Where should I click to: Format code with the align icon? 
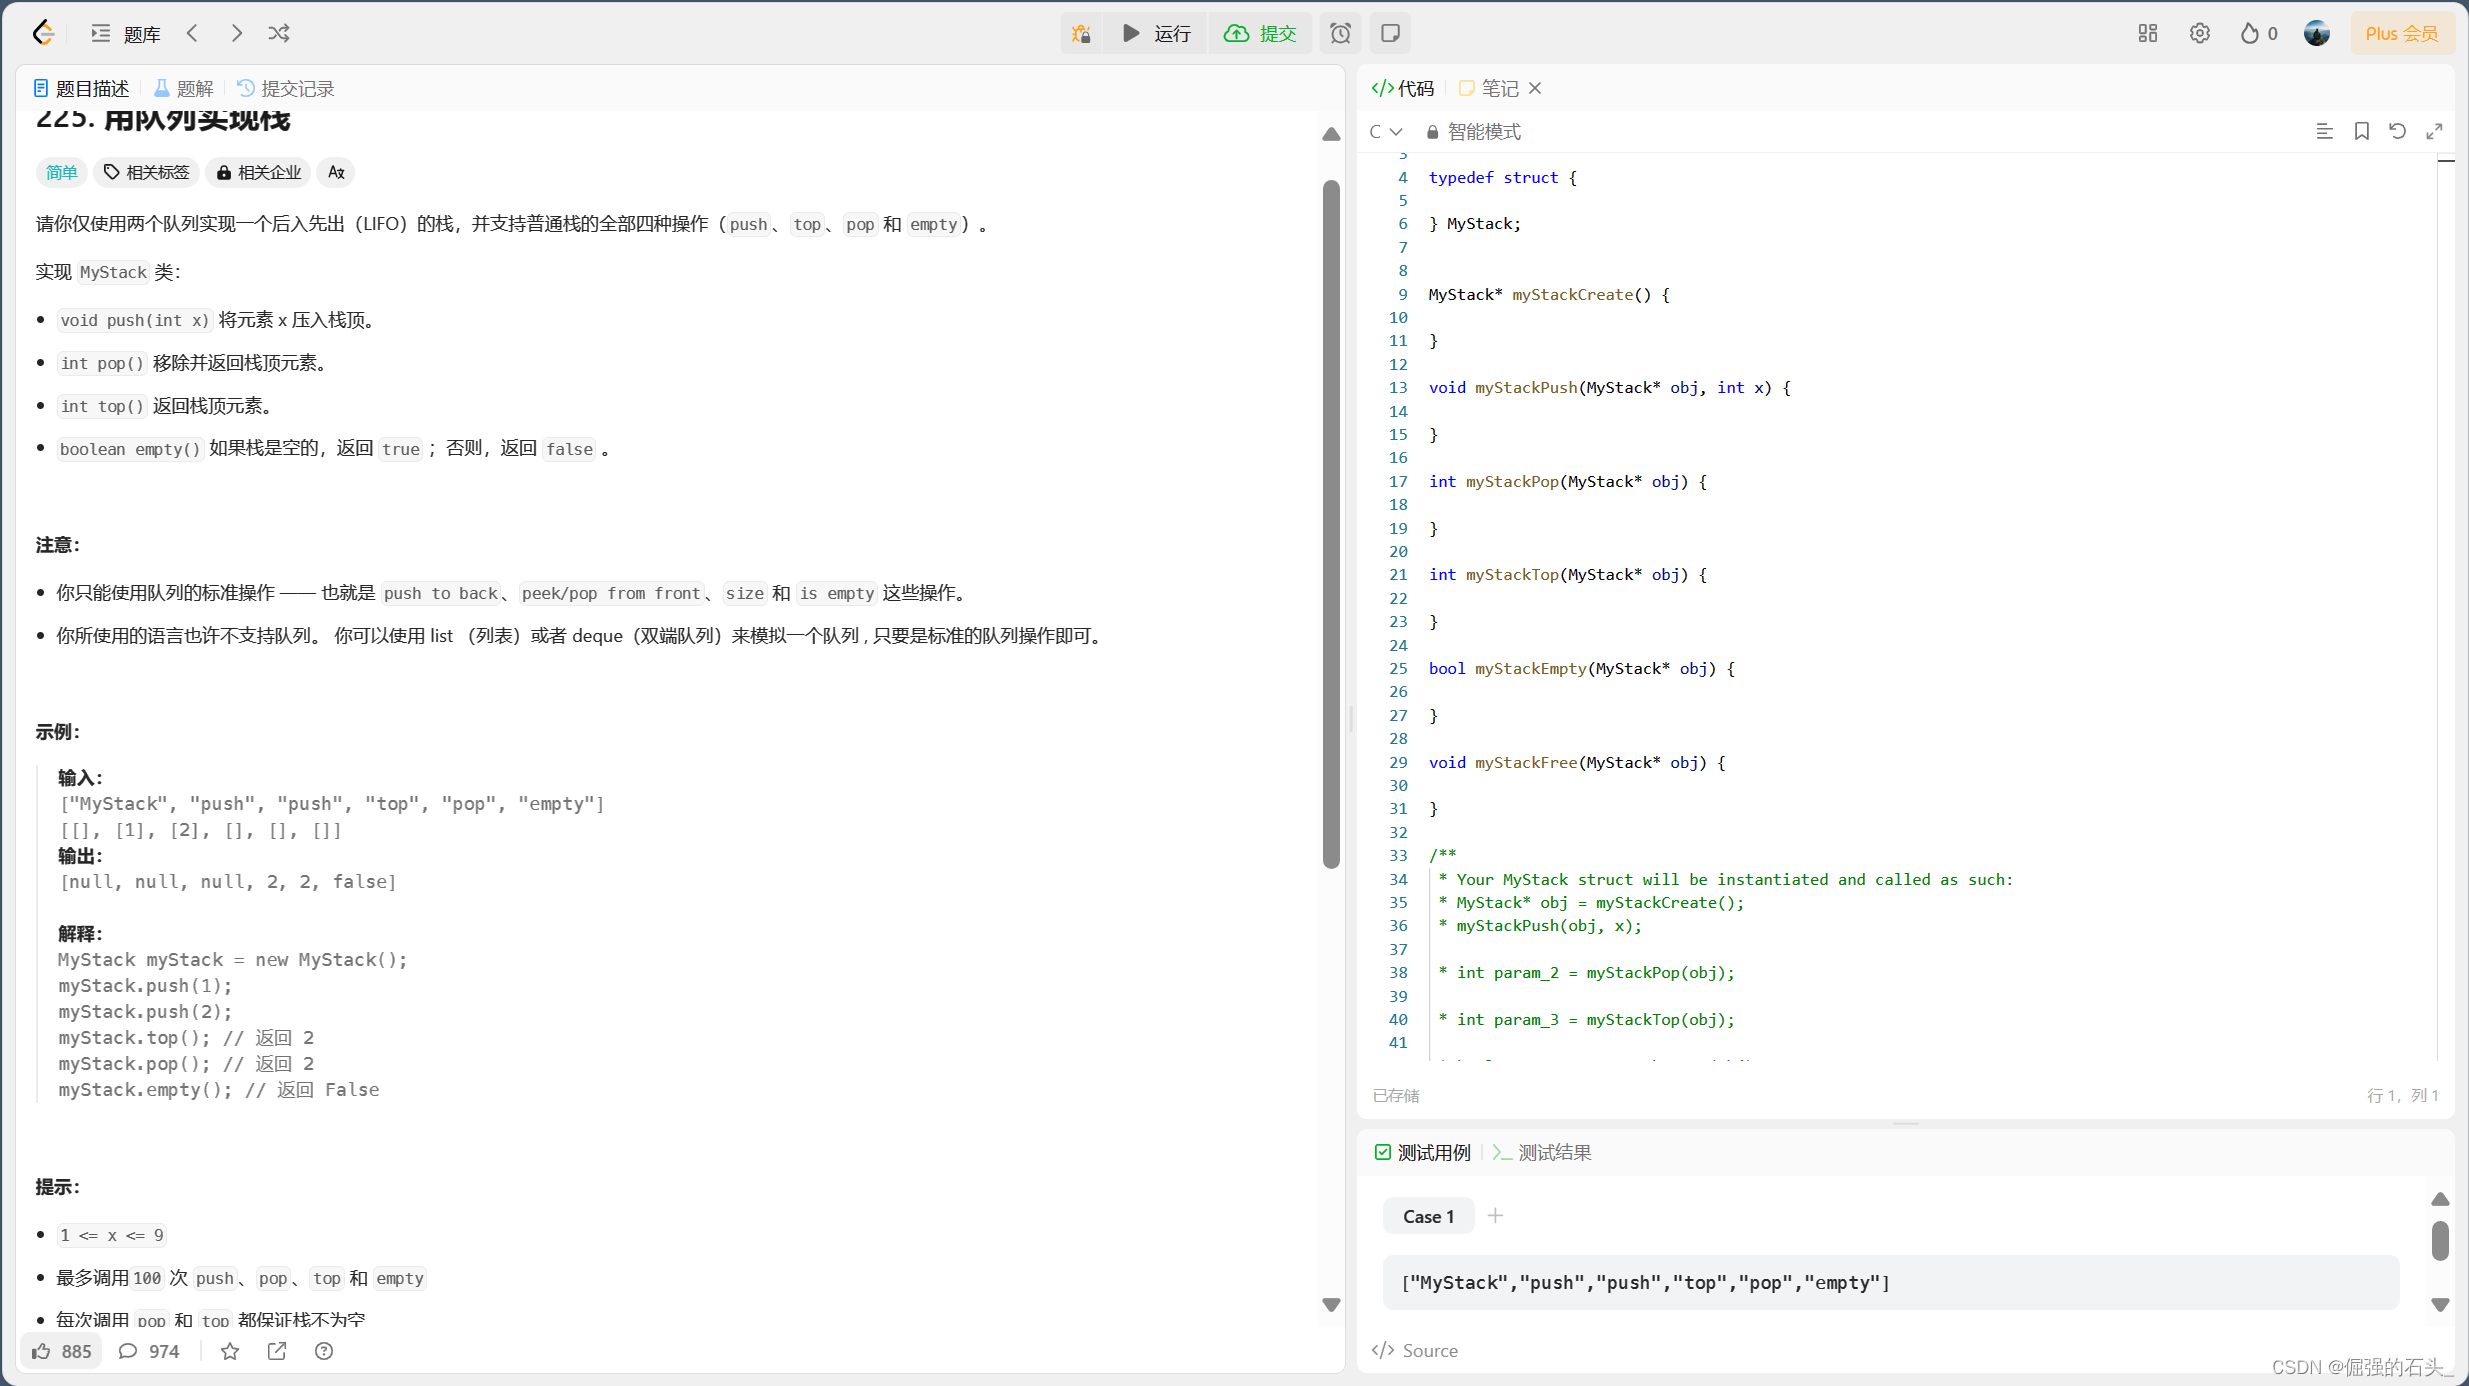[2324, 131]
